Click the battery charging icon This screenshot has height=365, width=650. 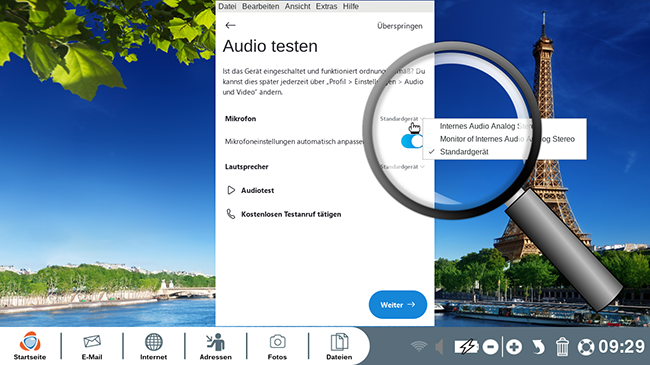coord(466,347)
